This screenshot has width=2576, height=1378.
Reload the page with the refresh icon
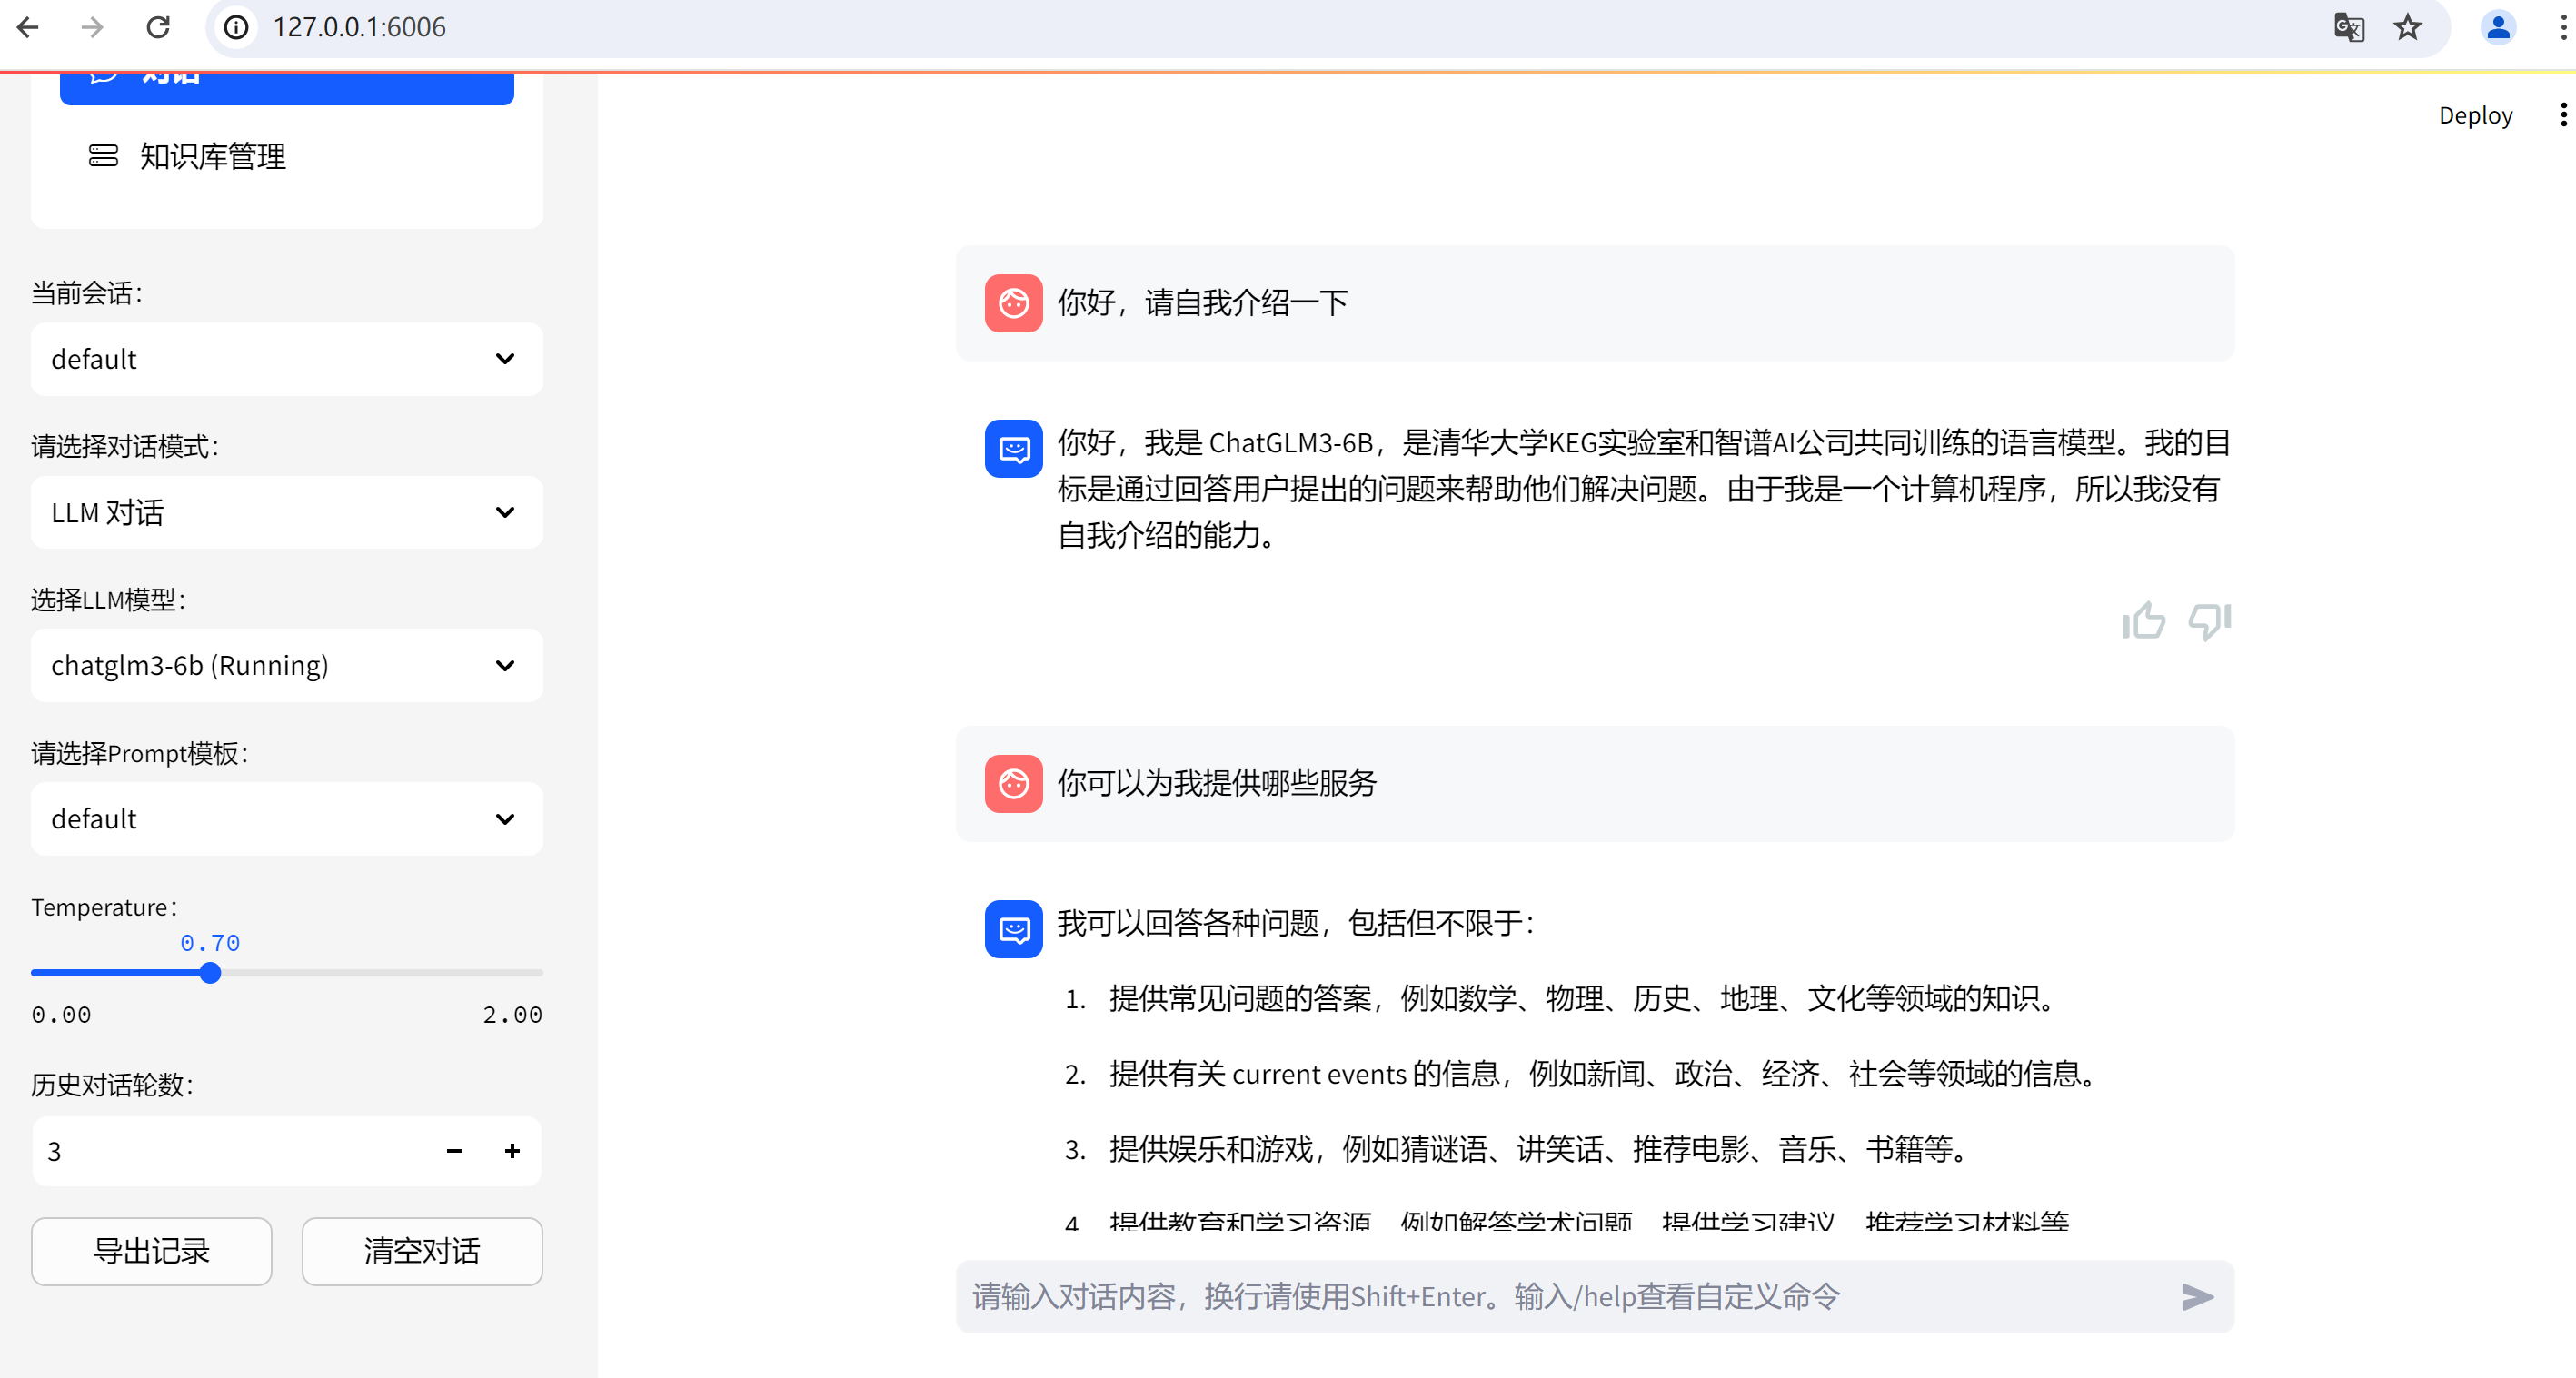pyautogui.click(x=158, y=27)
